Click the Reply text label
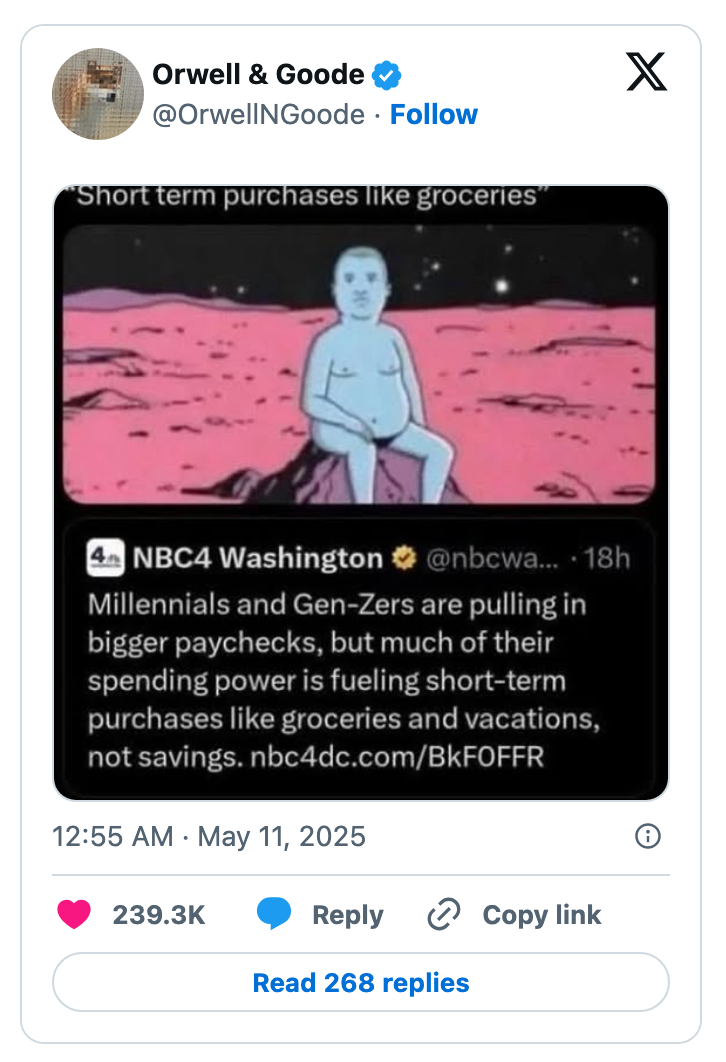 [346, 914]
